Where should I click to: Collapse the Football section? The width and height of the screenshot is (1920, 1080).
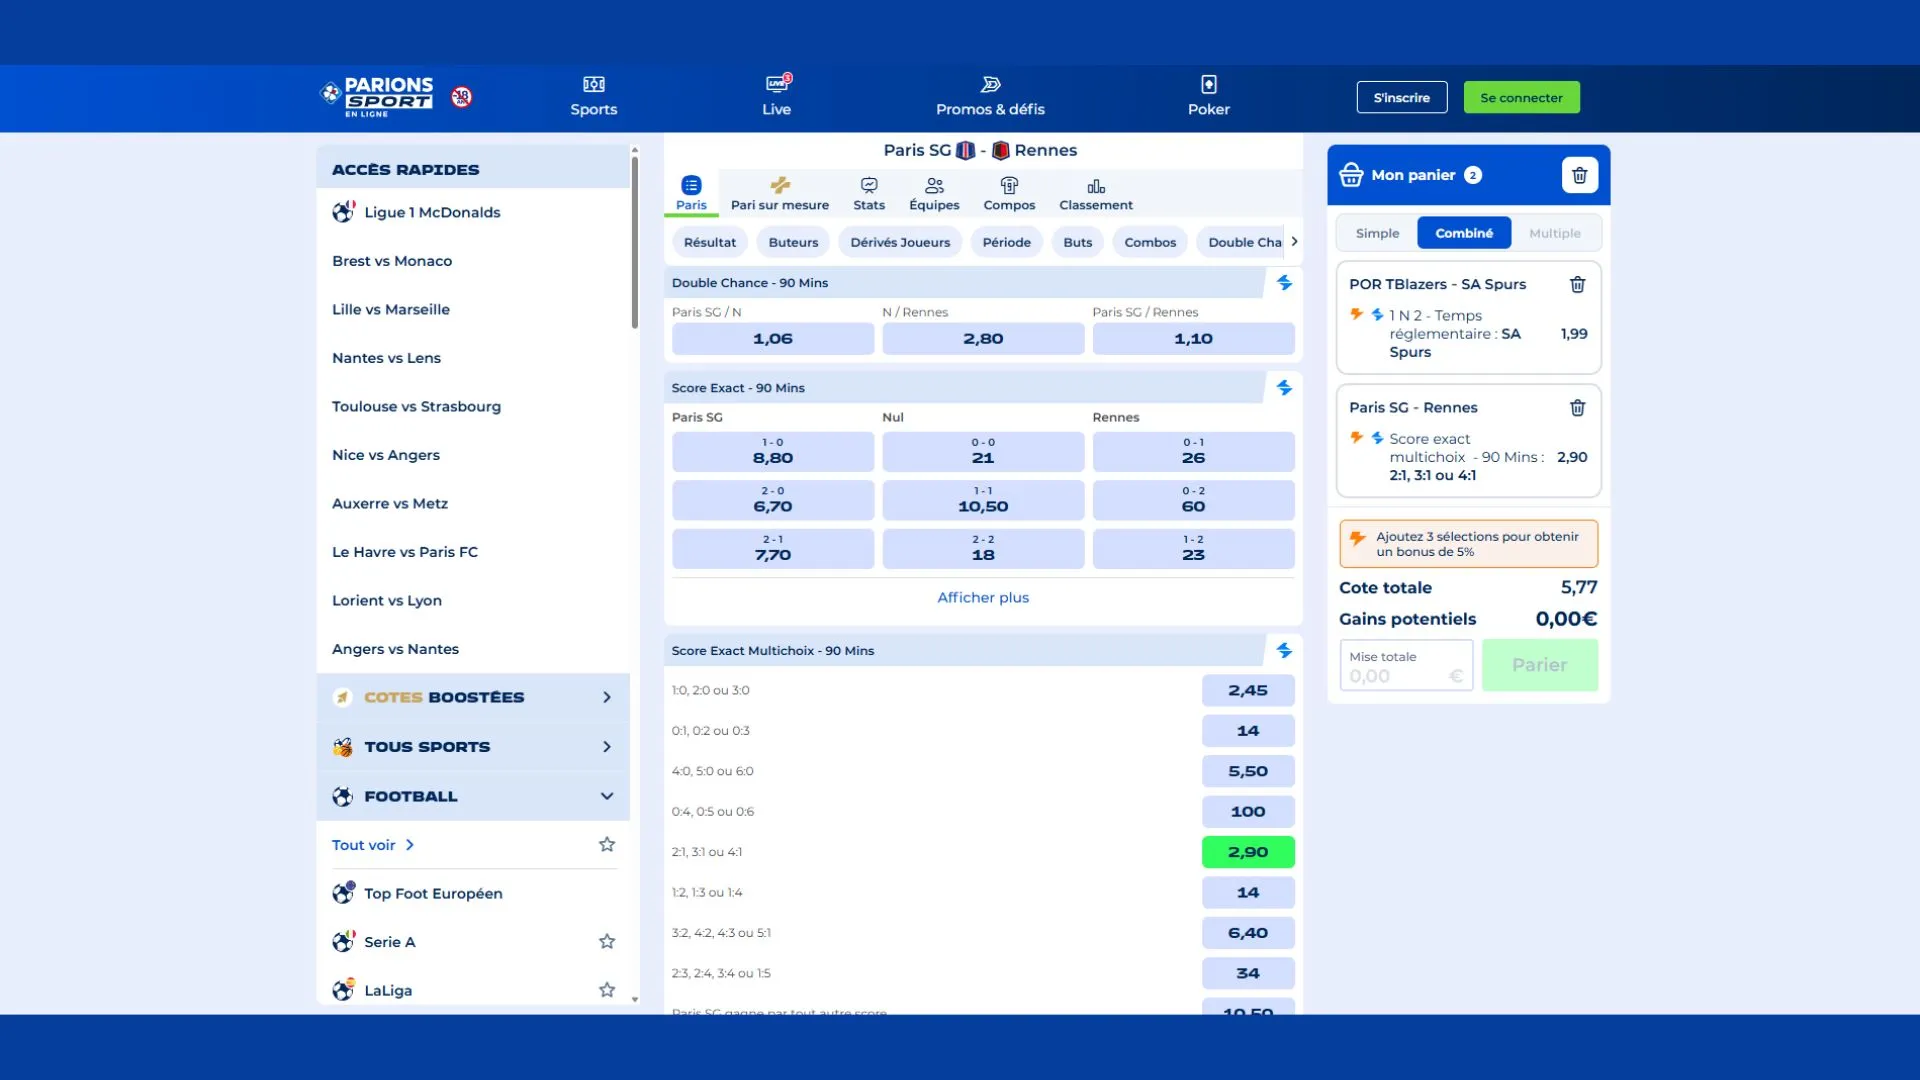(x=606, y=796)
